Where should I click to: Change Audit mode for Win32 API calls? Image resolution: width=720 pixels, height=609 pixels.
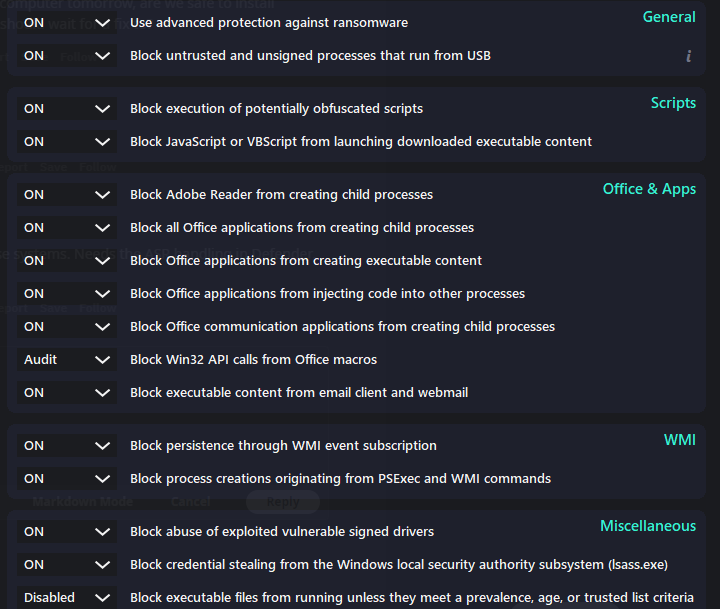67,360
